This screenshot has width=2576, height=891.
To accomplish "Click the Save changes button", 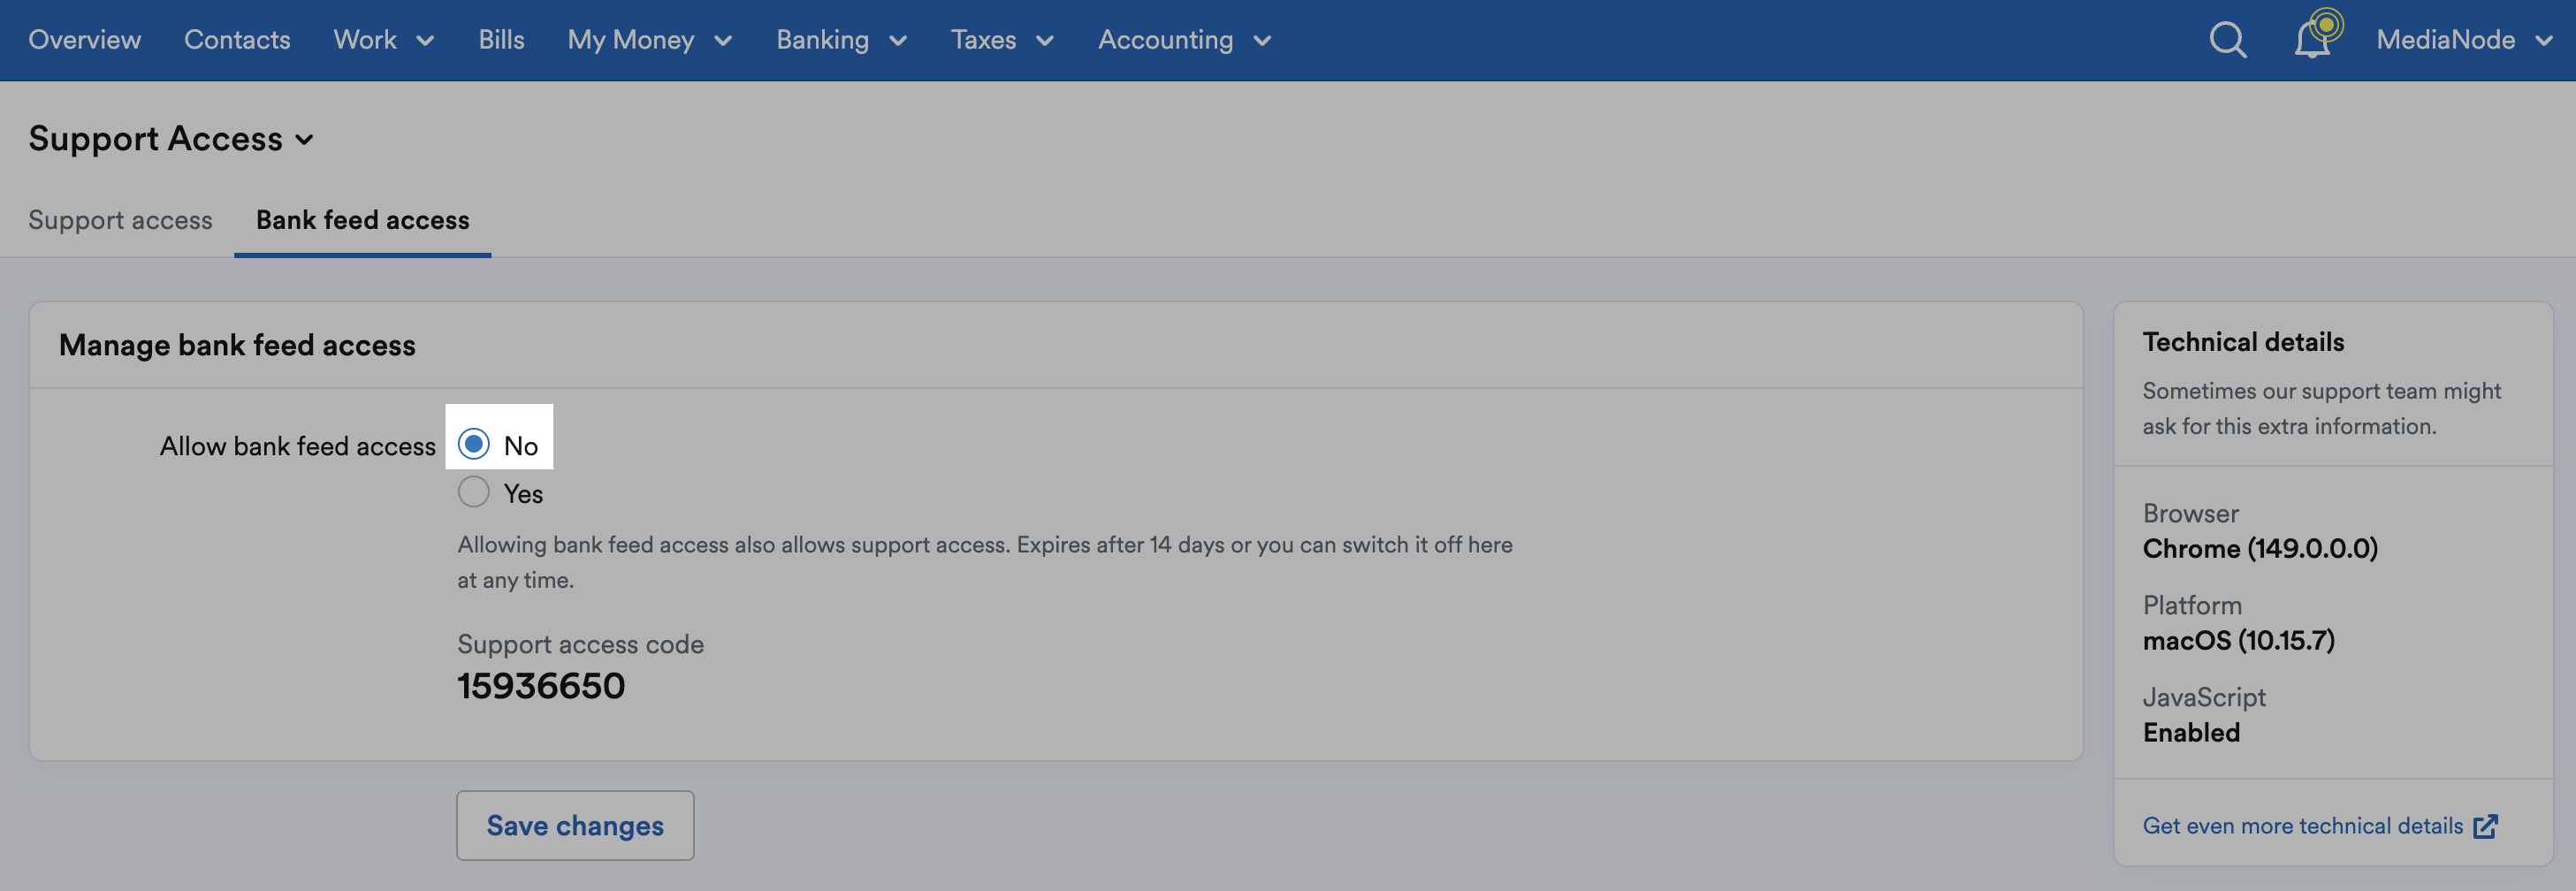I will point(575,826).
